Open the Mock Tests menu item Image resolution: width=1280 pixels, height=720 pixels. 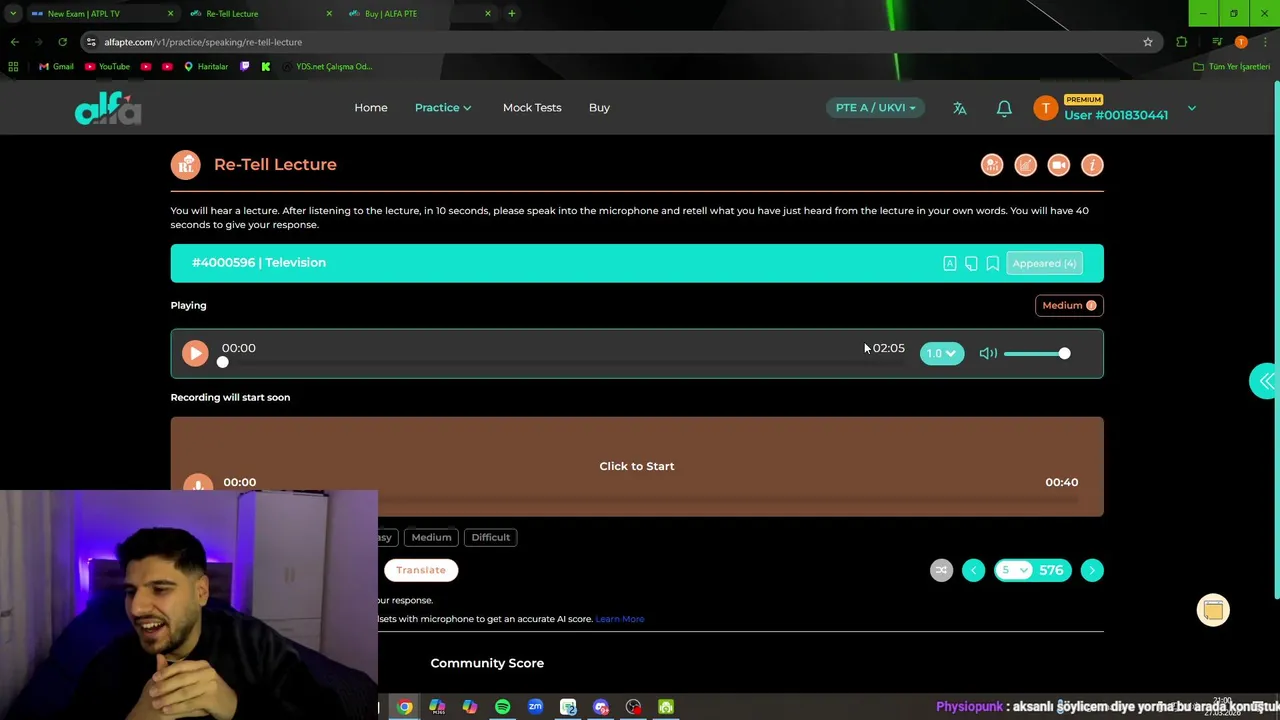pos(532,107)
